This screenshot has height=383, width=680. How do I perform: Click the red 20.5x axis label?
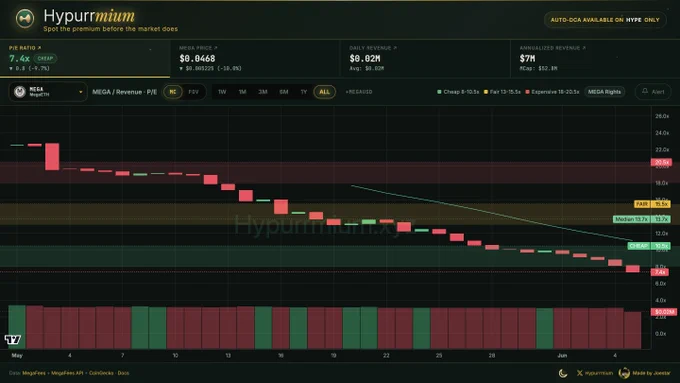click(661, 162)
